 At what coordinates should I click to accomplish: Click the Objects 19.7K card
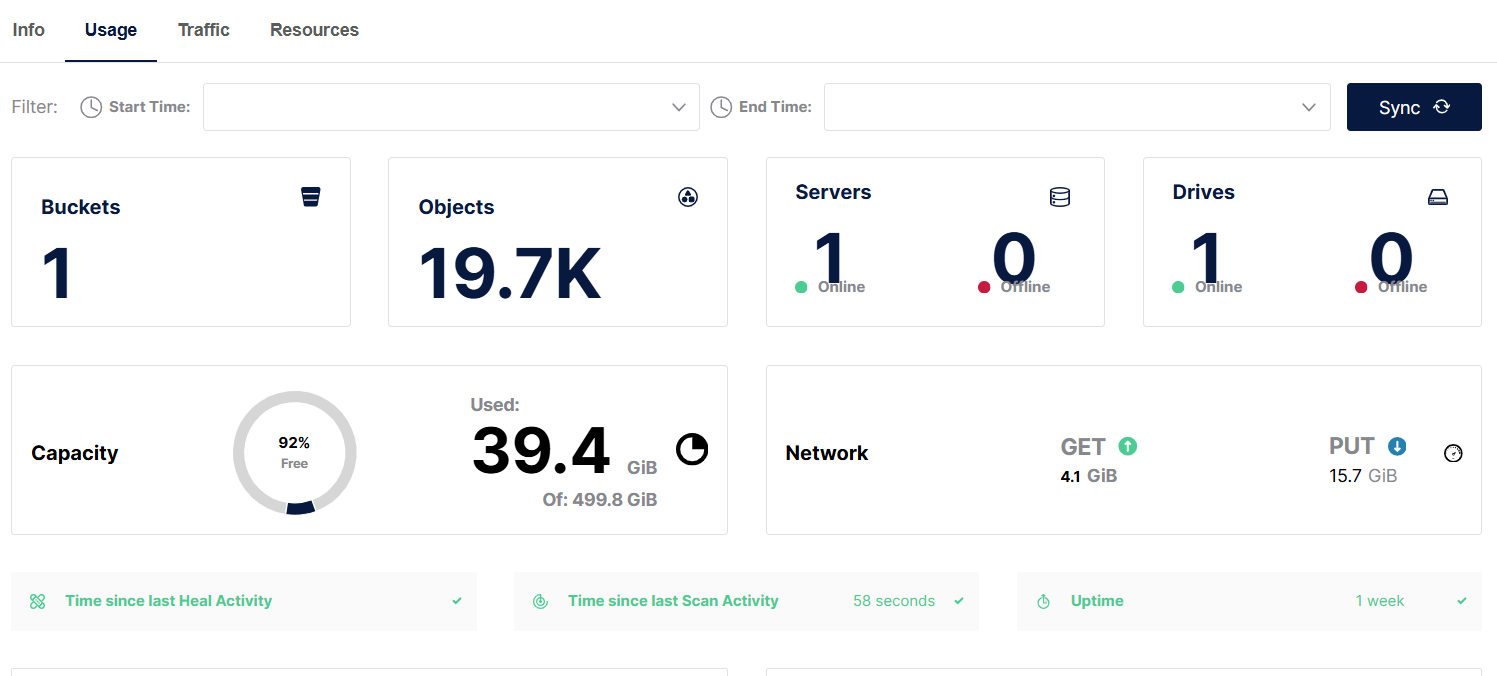point(557,242)
